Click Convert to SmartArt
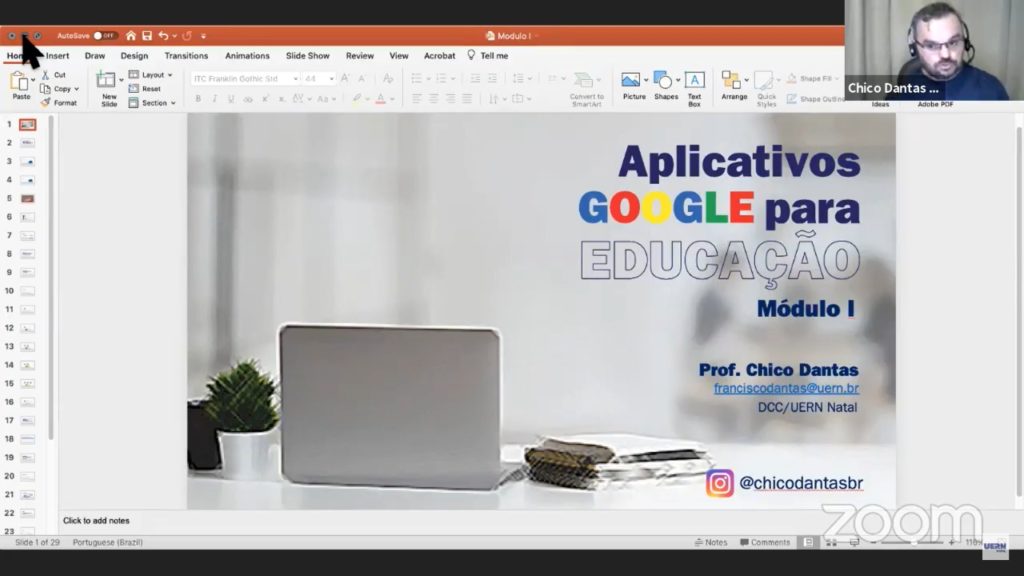1024x576 pixels. point(586,89)
